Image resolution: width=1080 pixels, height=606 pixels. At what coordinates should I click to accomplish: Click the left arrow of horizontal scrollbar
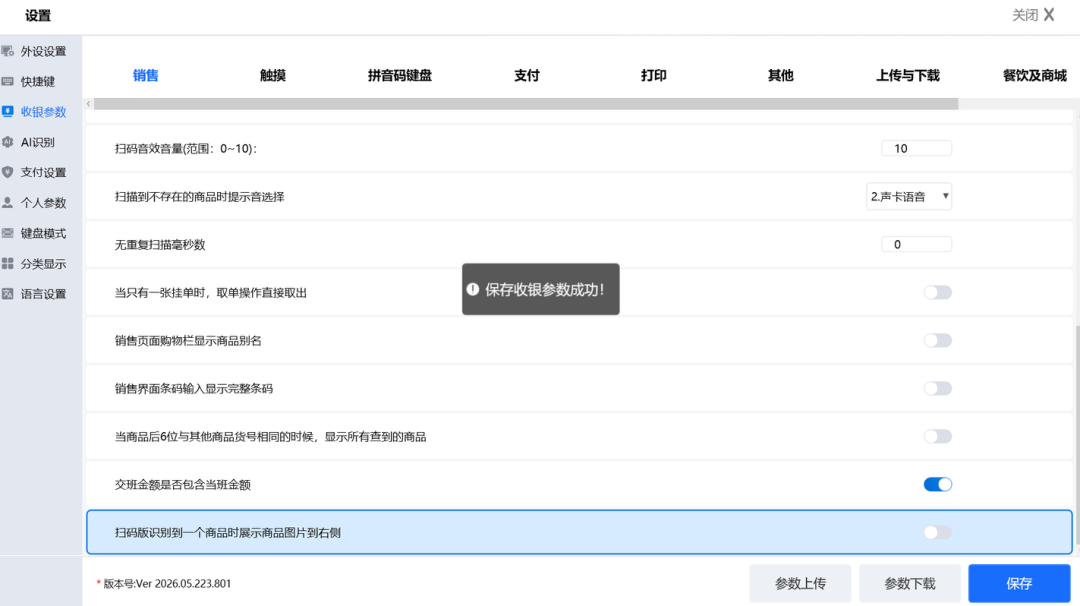pyautogui.click(x=88, y=104)
